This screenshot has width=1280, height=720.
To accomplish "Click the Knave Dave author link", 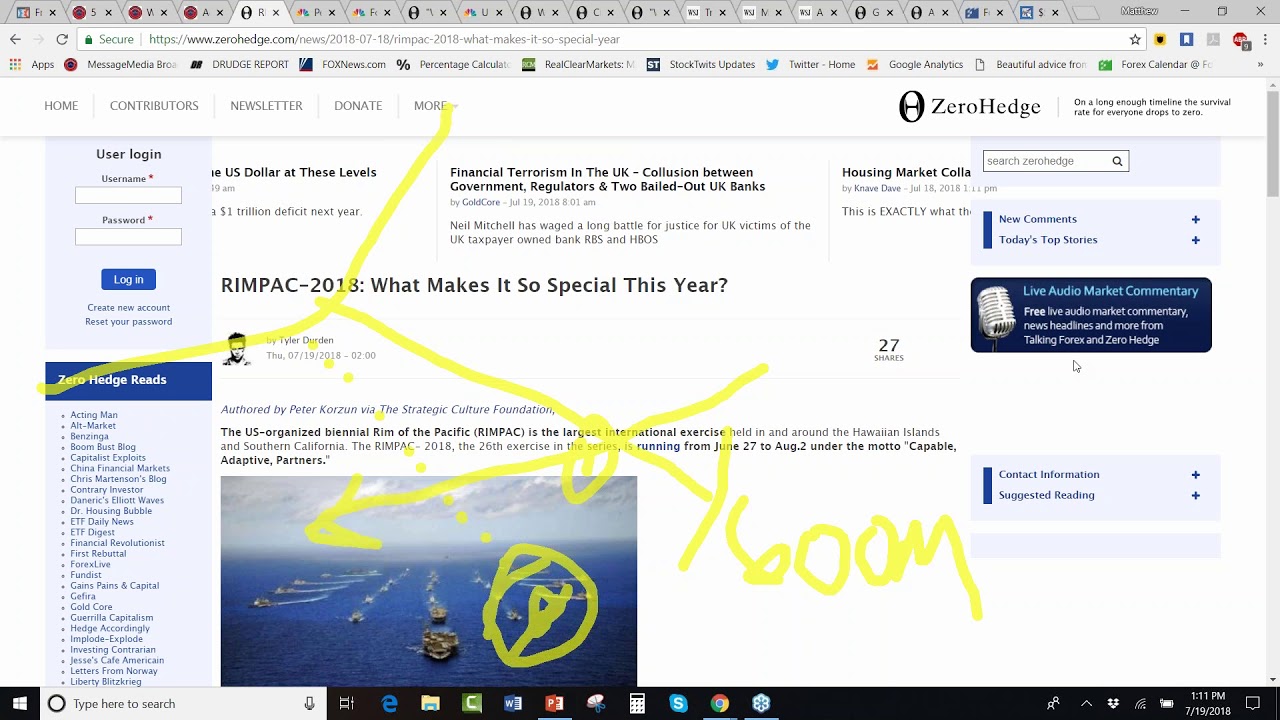I will point(877,189).
